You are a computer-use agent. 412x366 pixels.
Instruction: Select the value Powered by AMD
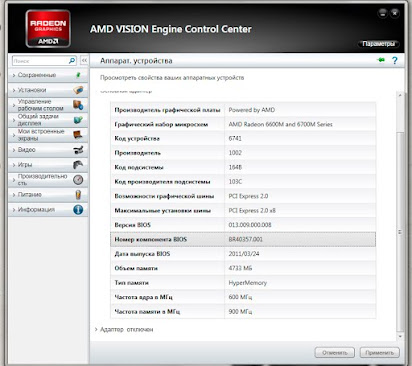pyautogui.click(x=252, y=110)
